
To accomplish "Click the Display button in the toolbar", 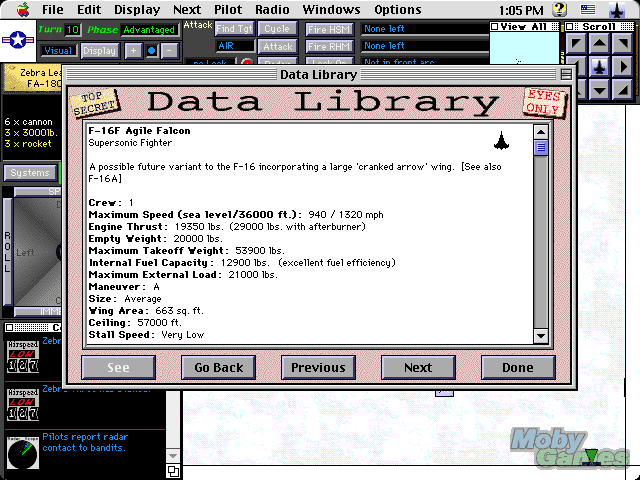I will [100, 51].
